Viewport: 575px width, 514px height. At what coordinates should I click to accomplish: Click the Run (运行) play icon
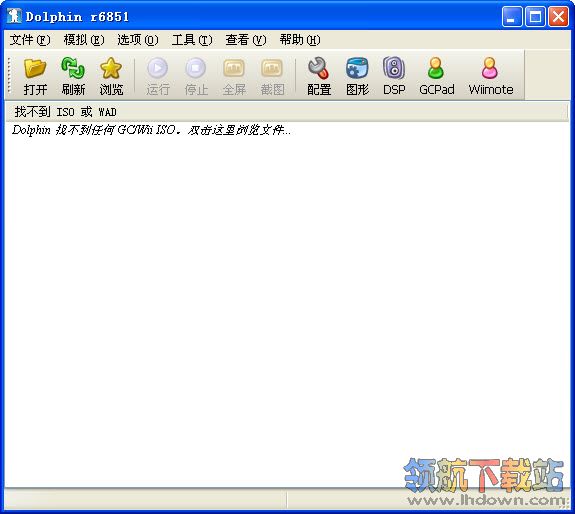coord(158,68)
